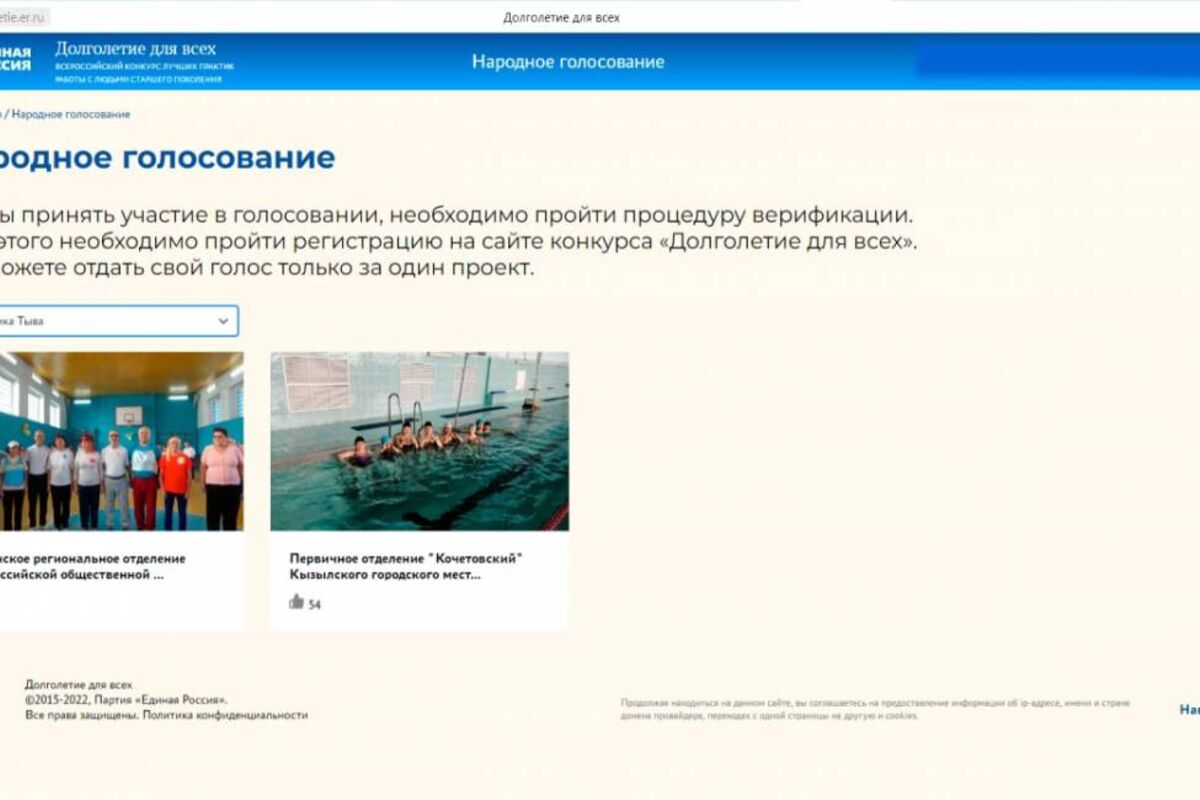Open the gym group photo project
This screenshot has width=1200, height=800.
coord(121,441)
